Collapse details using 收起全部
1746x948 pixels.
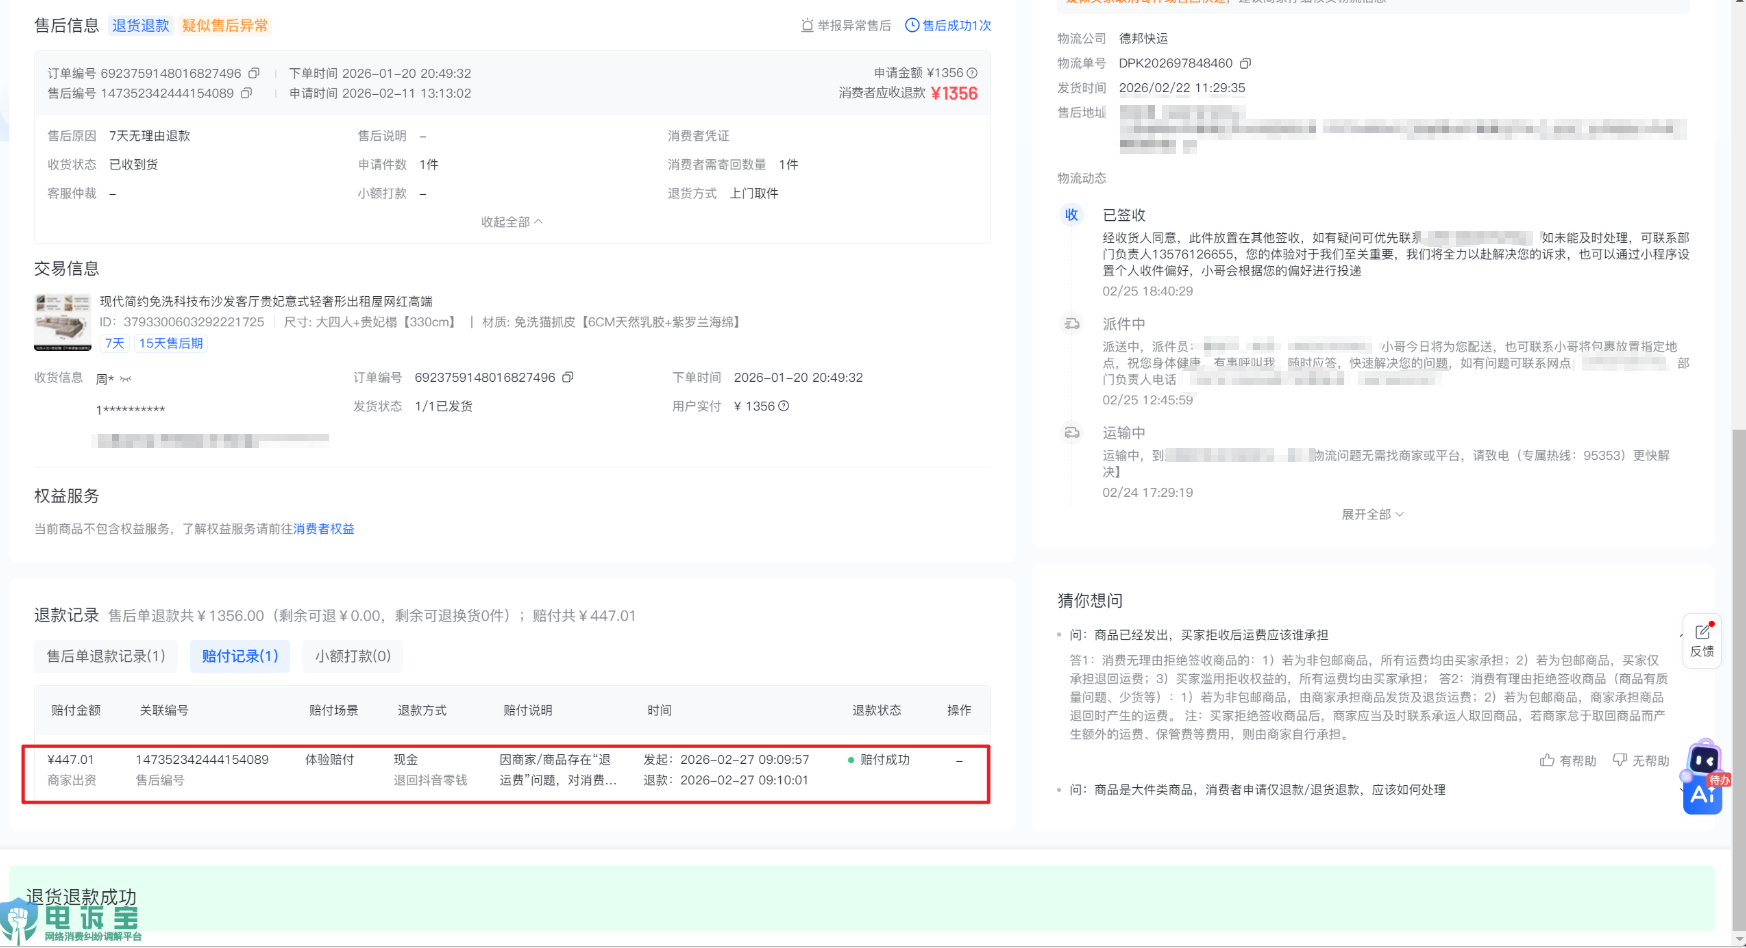click(511, 222)
